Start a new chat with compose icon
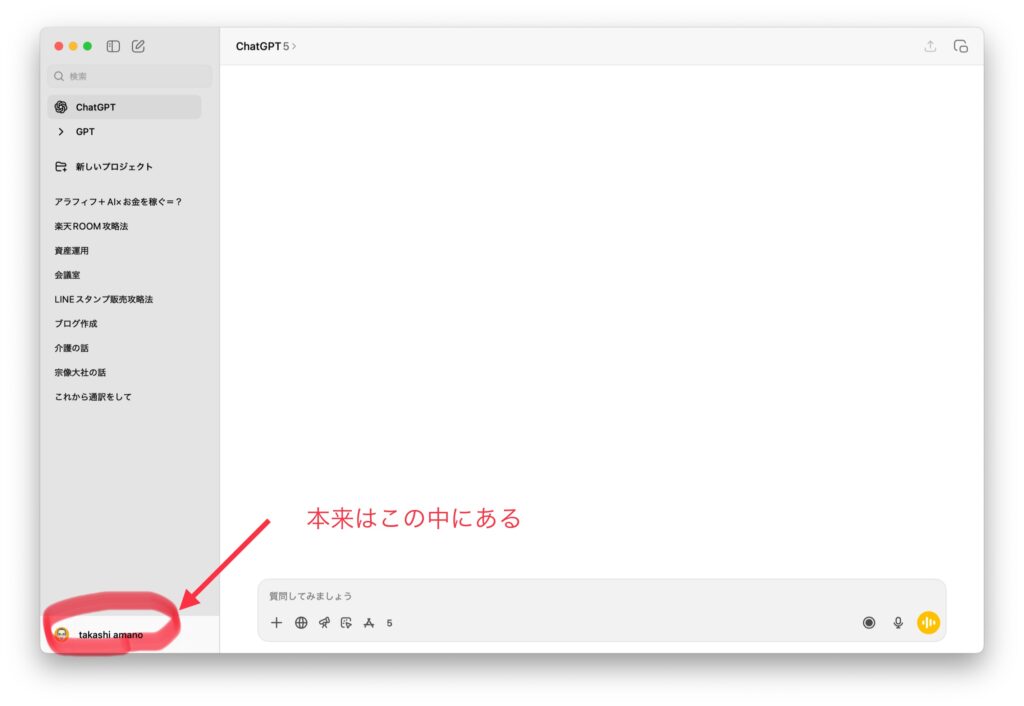The height and width of the screenshot is (706, 1024). [138, 46]
